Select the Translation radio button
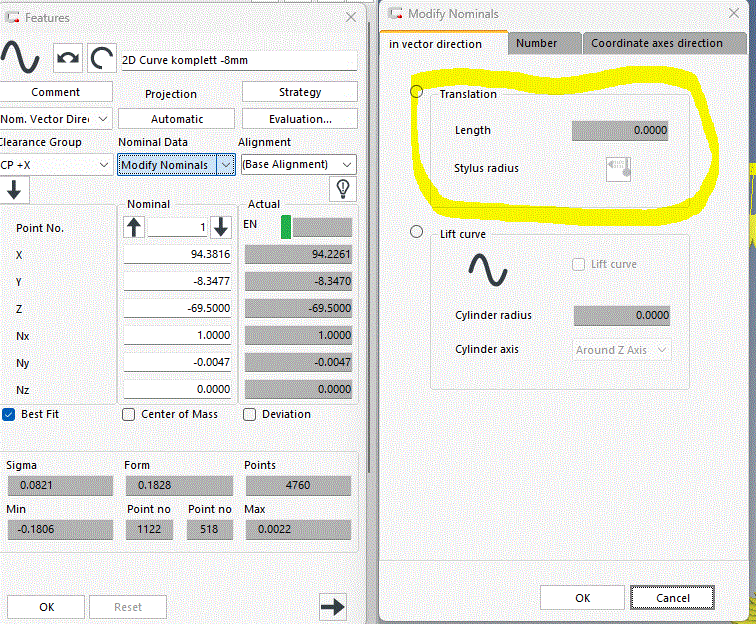Screen dimensions: 756x624 (417, 92)
